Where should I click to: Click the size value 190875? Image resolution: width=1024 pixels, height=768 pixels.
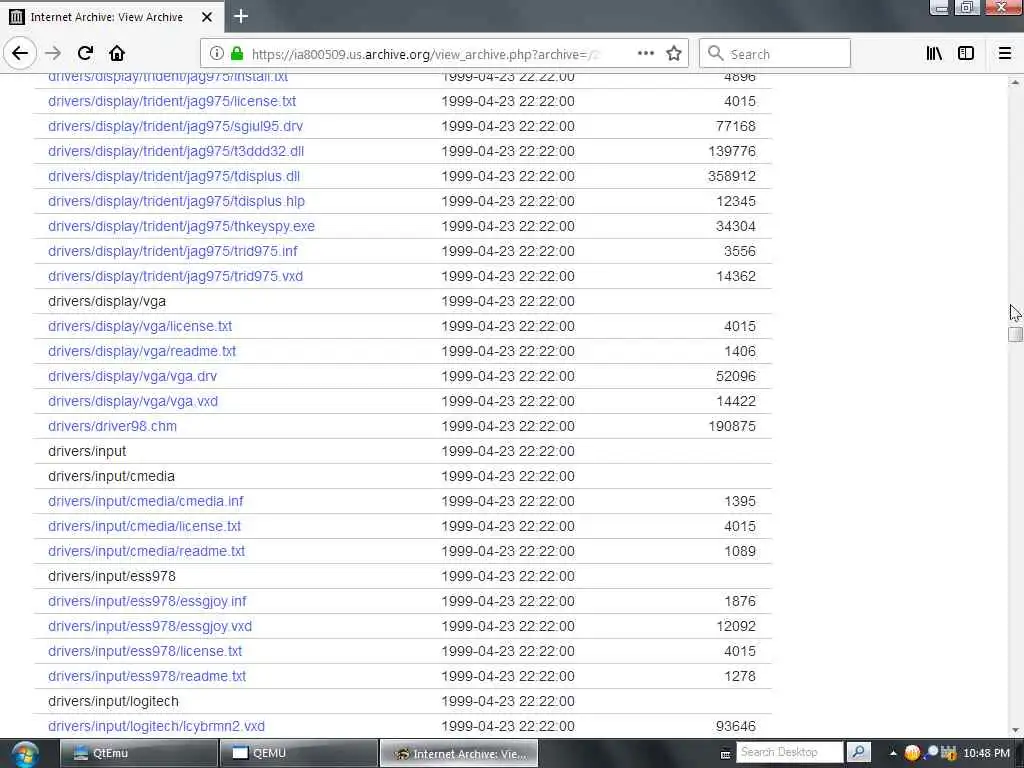coord(731,426)
